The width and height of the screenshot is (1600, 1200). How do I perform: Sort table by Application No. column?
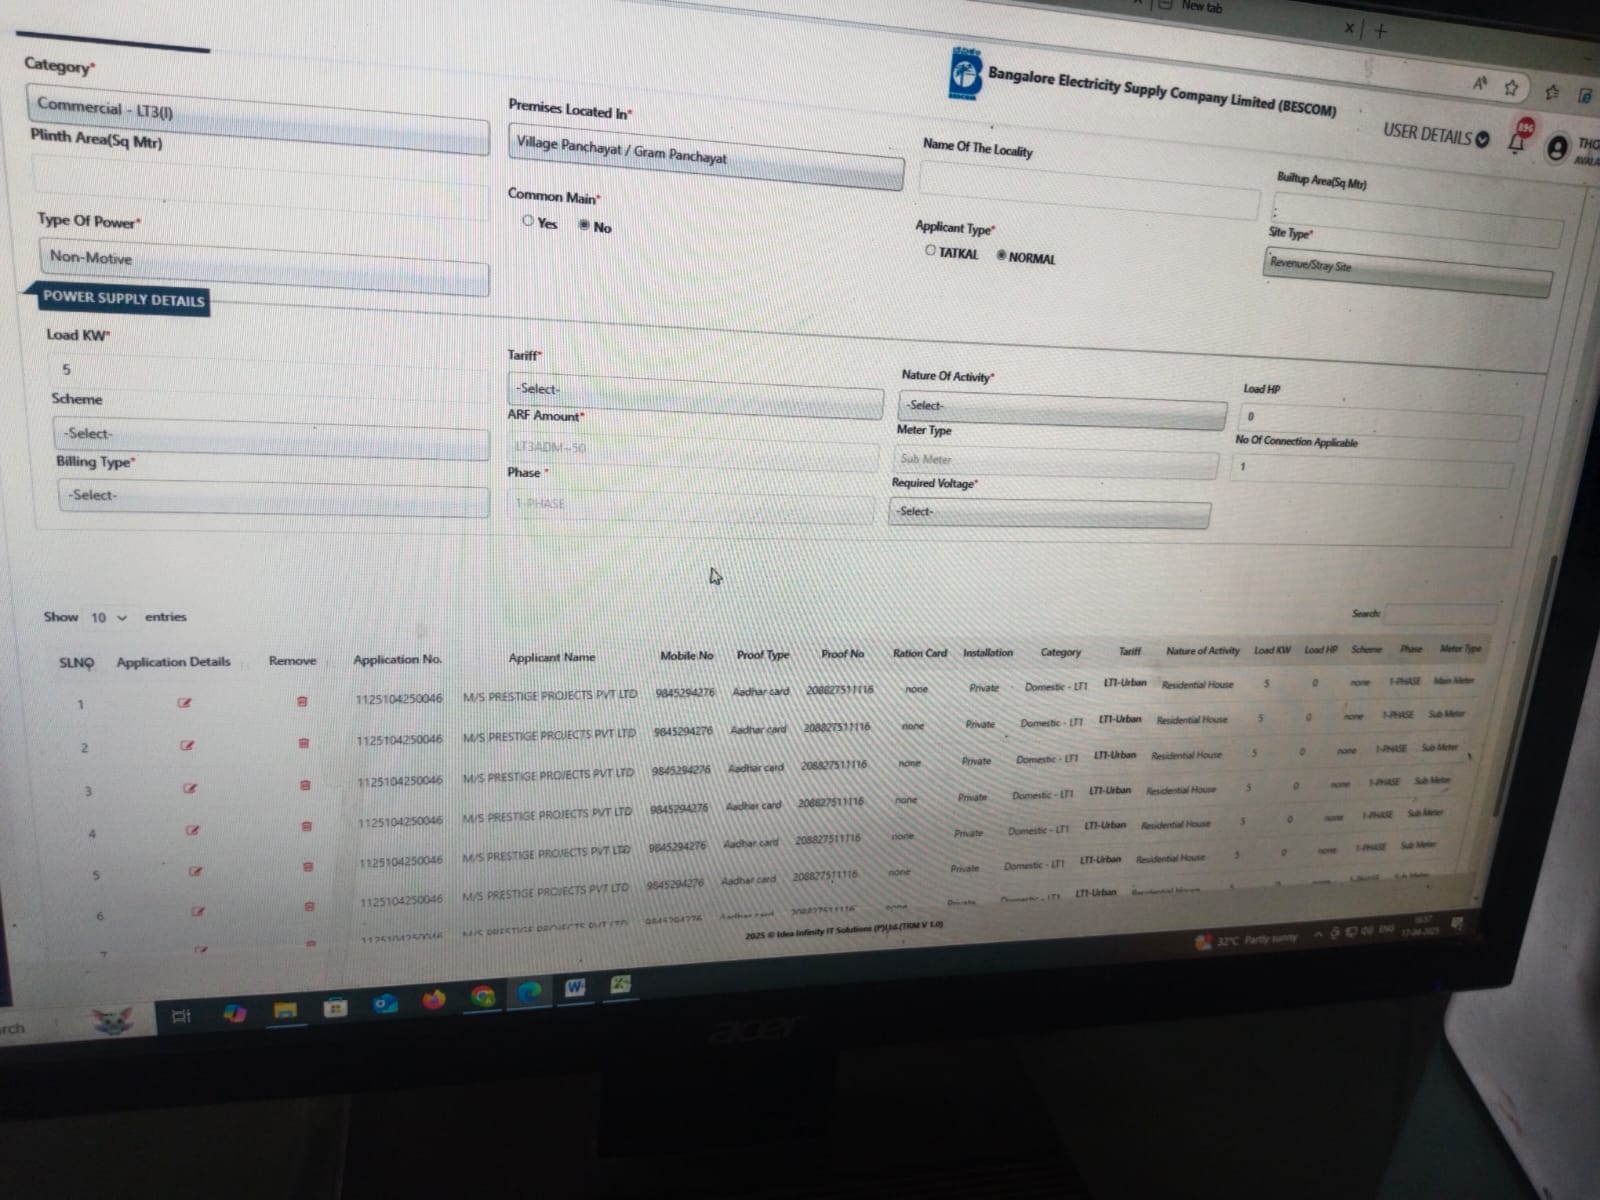[397, 660]
